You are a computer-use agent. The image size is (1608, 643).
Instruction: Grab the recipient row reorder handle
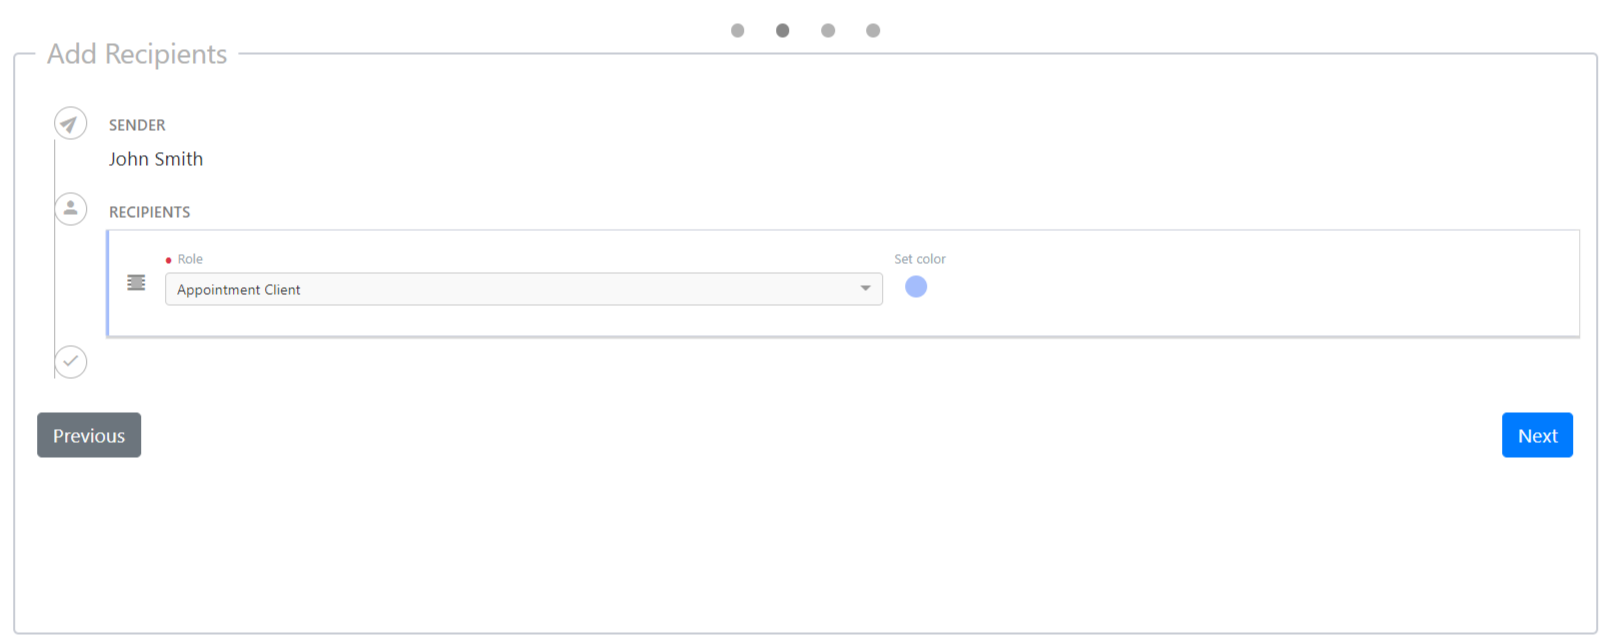136,283
